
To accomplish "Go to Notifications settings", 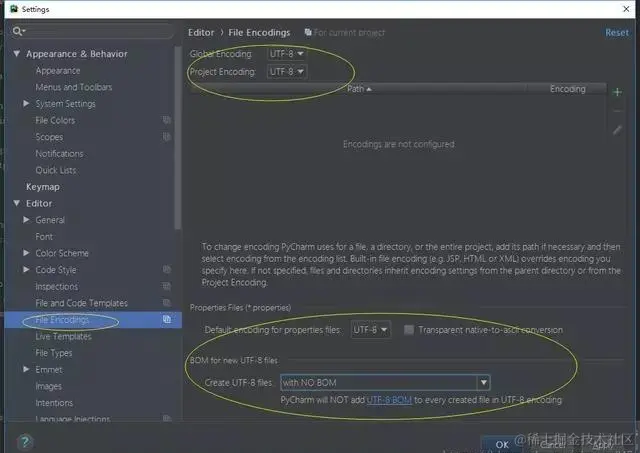I will tap(60, 153).
